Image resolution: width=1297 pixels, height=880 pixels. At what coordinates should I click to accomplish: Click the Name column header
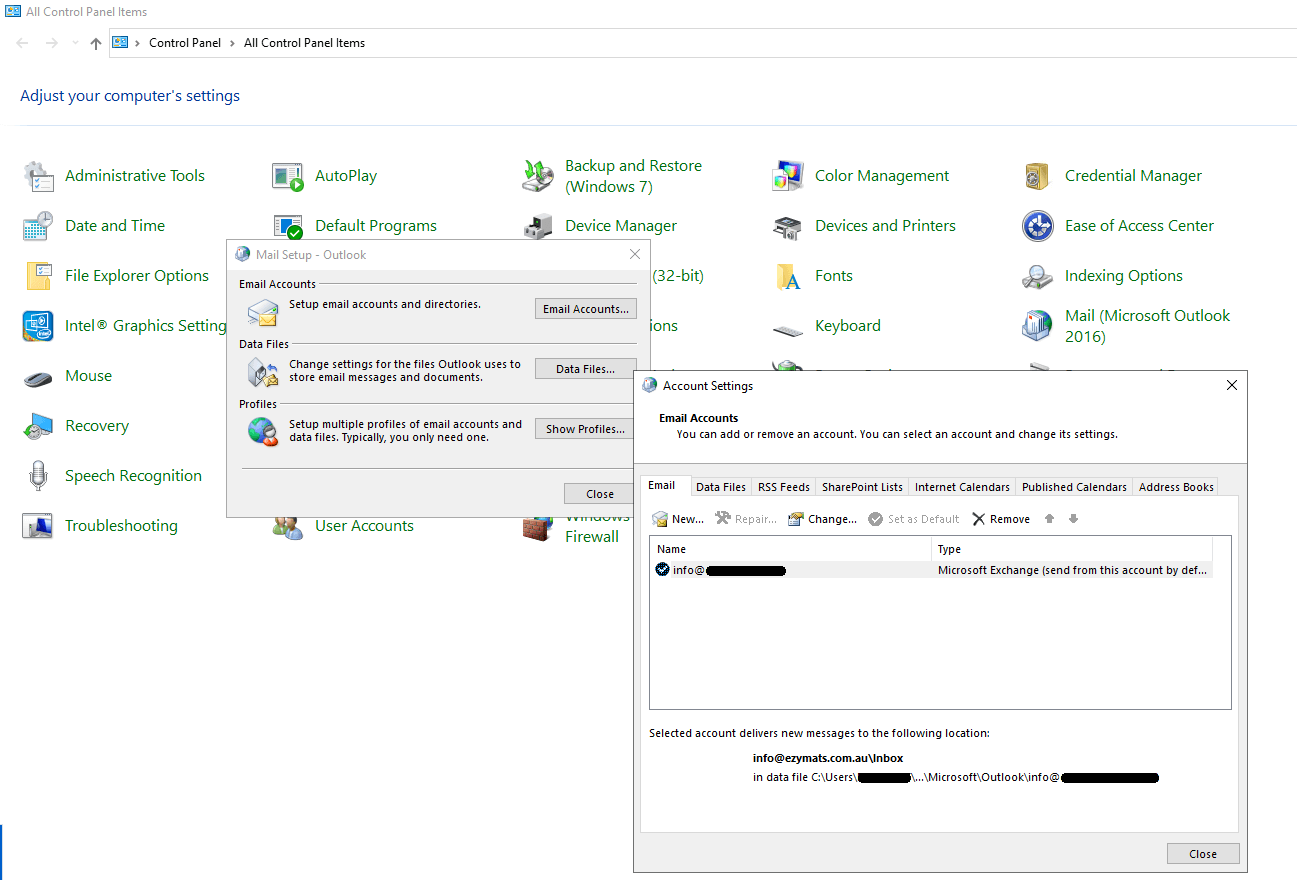[x=791, y=549]
